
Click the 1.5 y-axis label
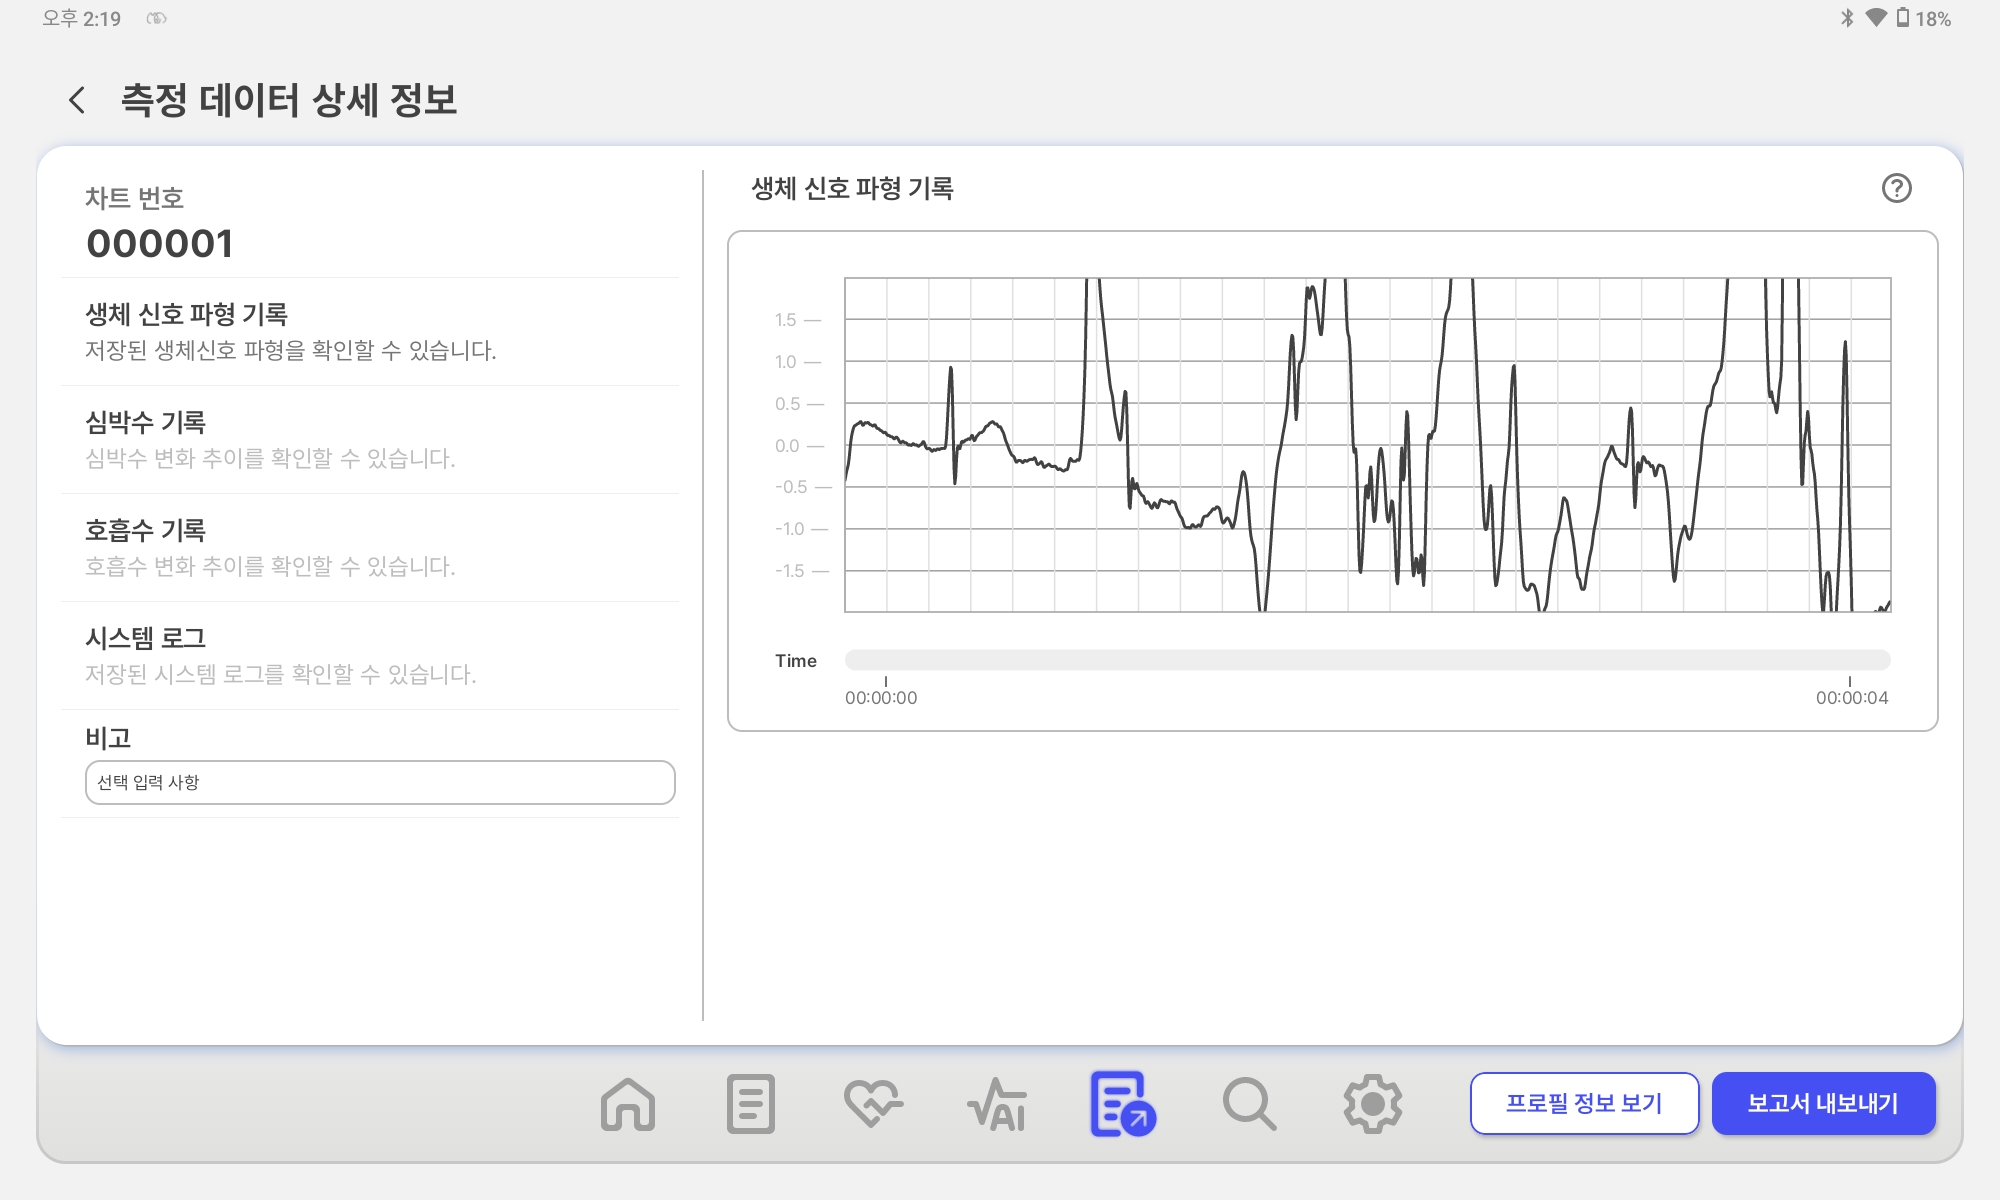(786, 320)
